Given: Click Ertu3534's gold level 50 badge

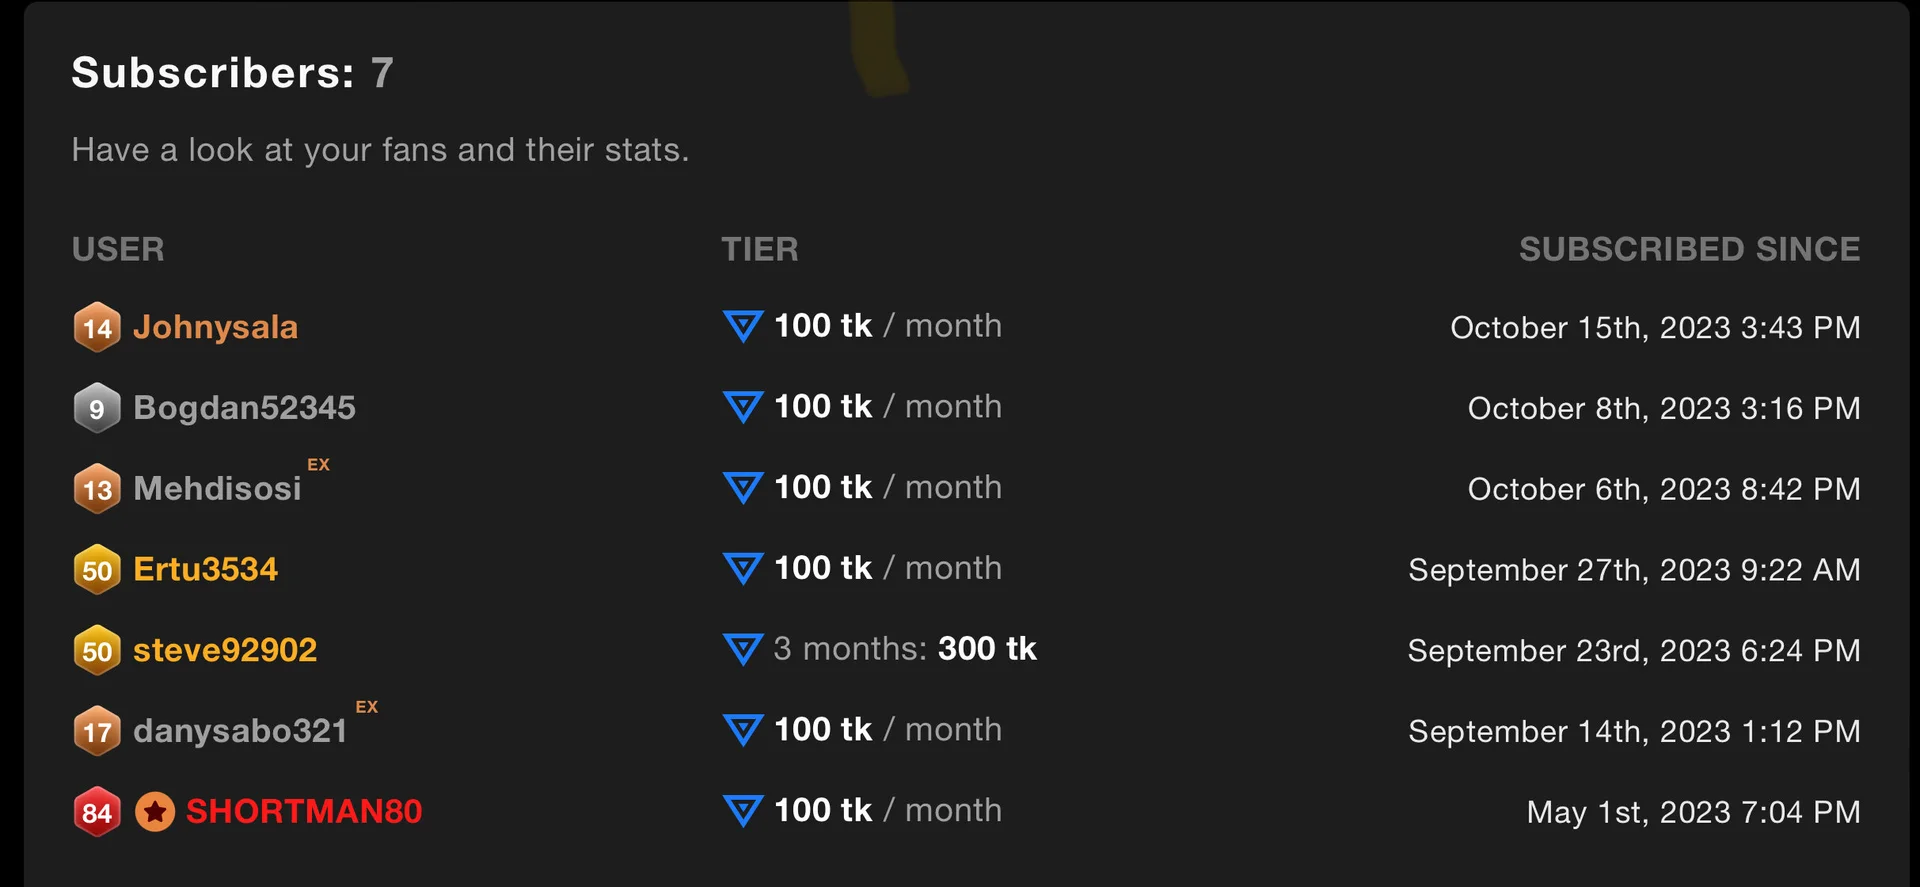Looking at the screenshot, I should tap(97, 570).
